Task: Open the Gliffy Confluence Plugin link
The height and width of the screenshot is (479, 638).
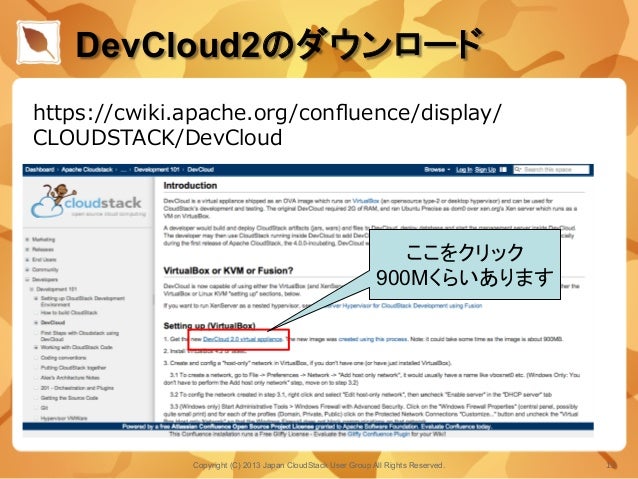Action: point(378,434)
